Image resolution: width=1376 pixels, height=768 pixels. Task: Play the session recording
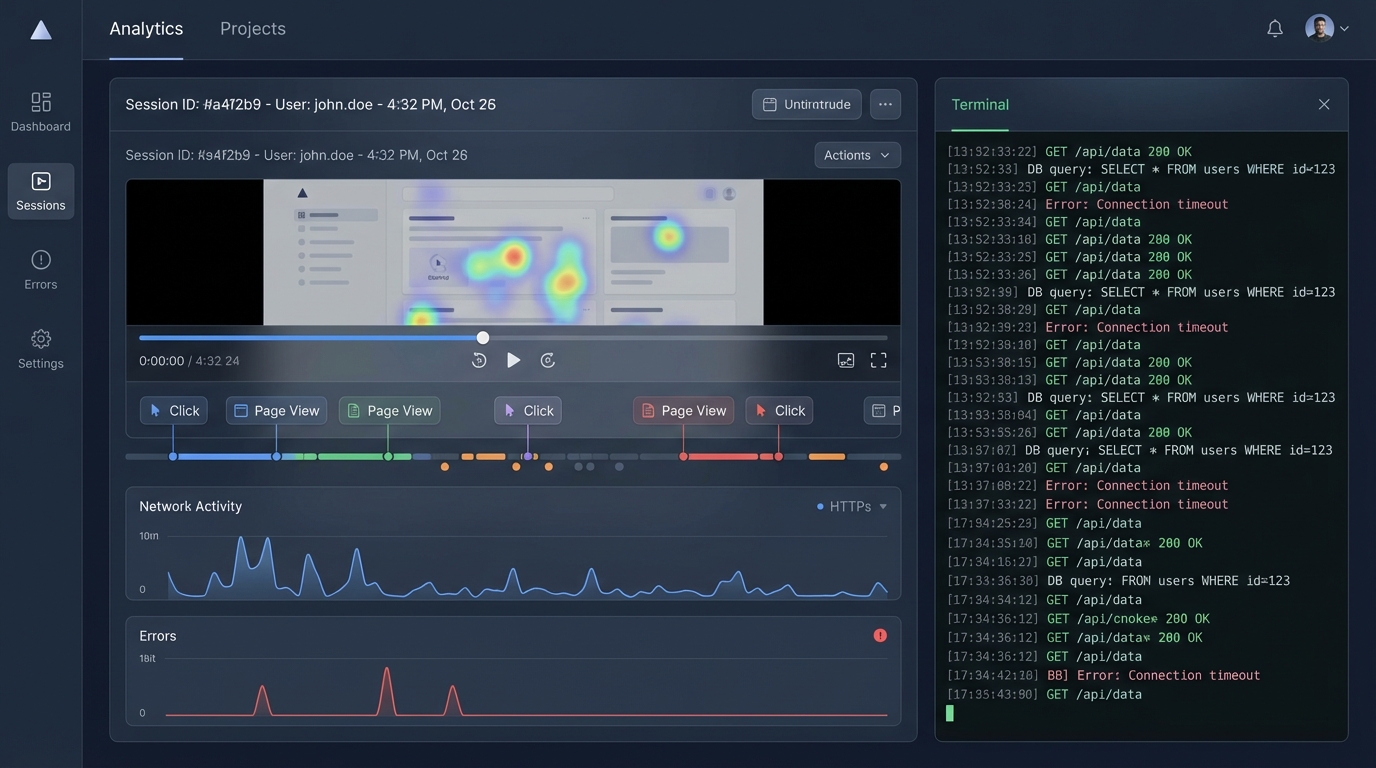click(513, 359)
